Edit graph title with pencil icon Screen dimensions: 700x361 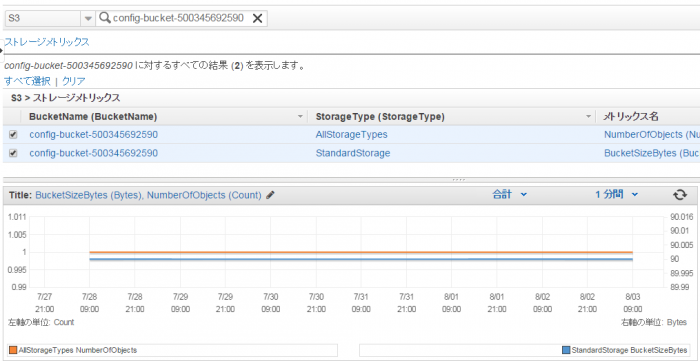(x=270, y=195)
